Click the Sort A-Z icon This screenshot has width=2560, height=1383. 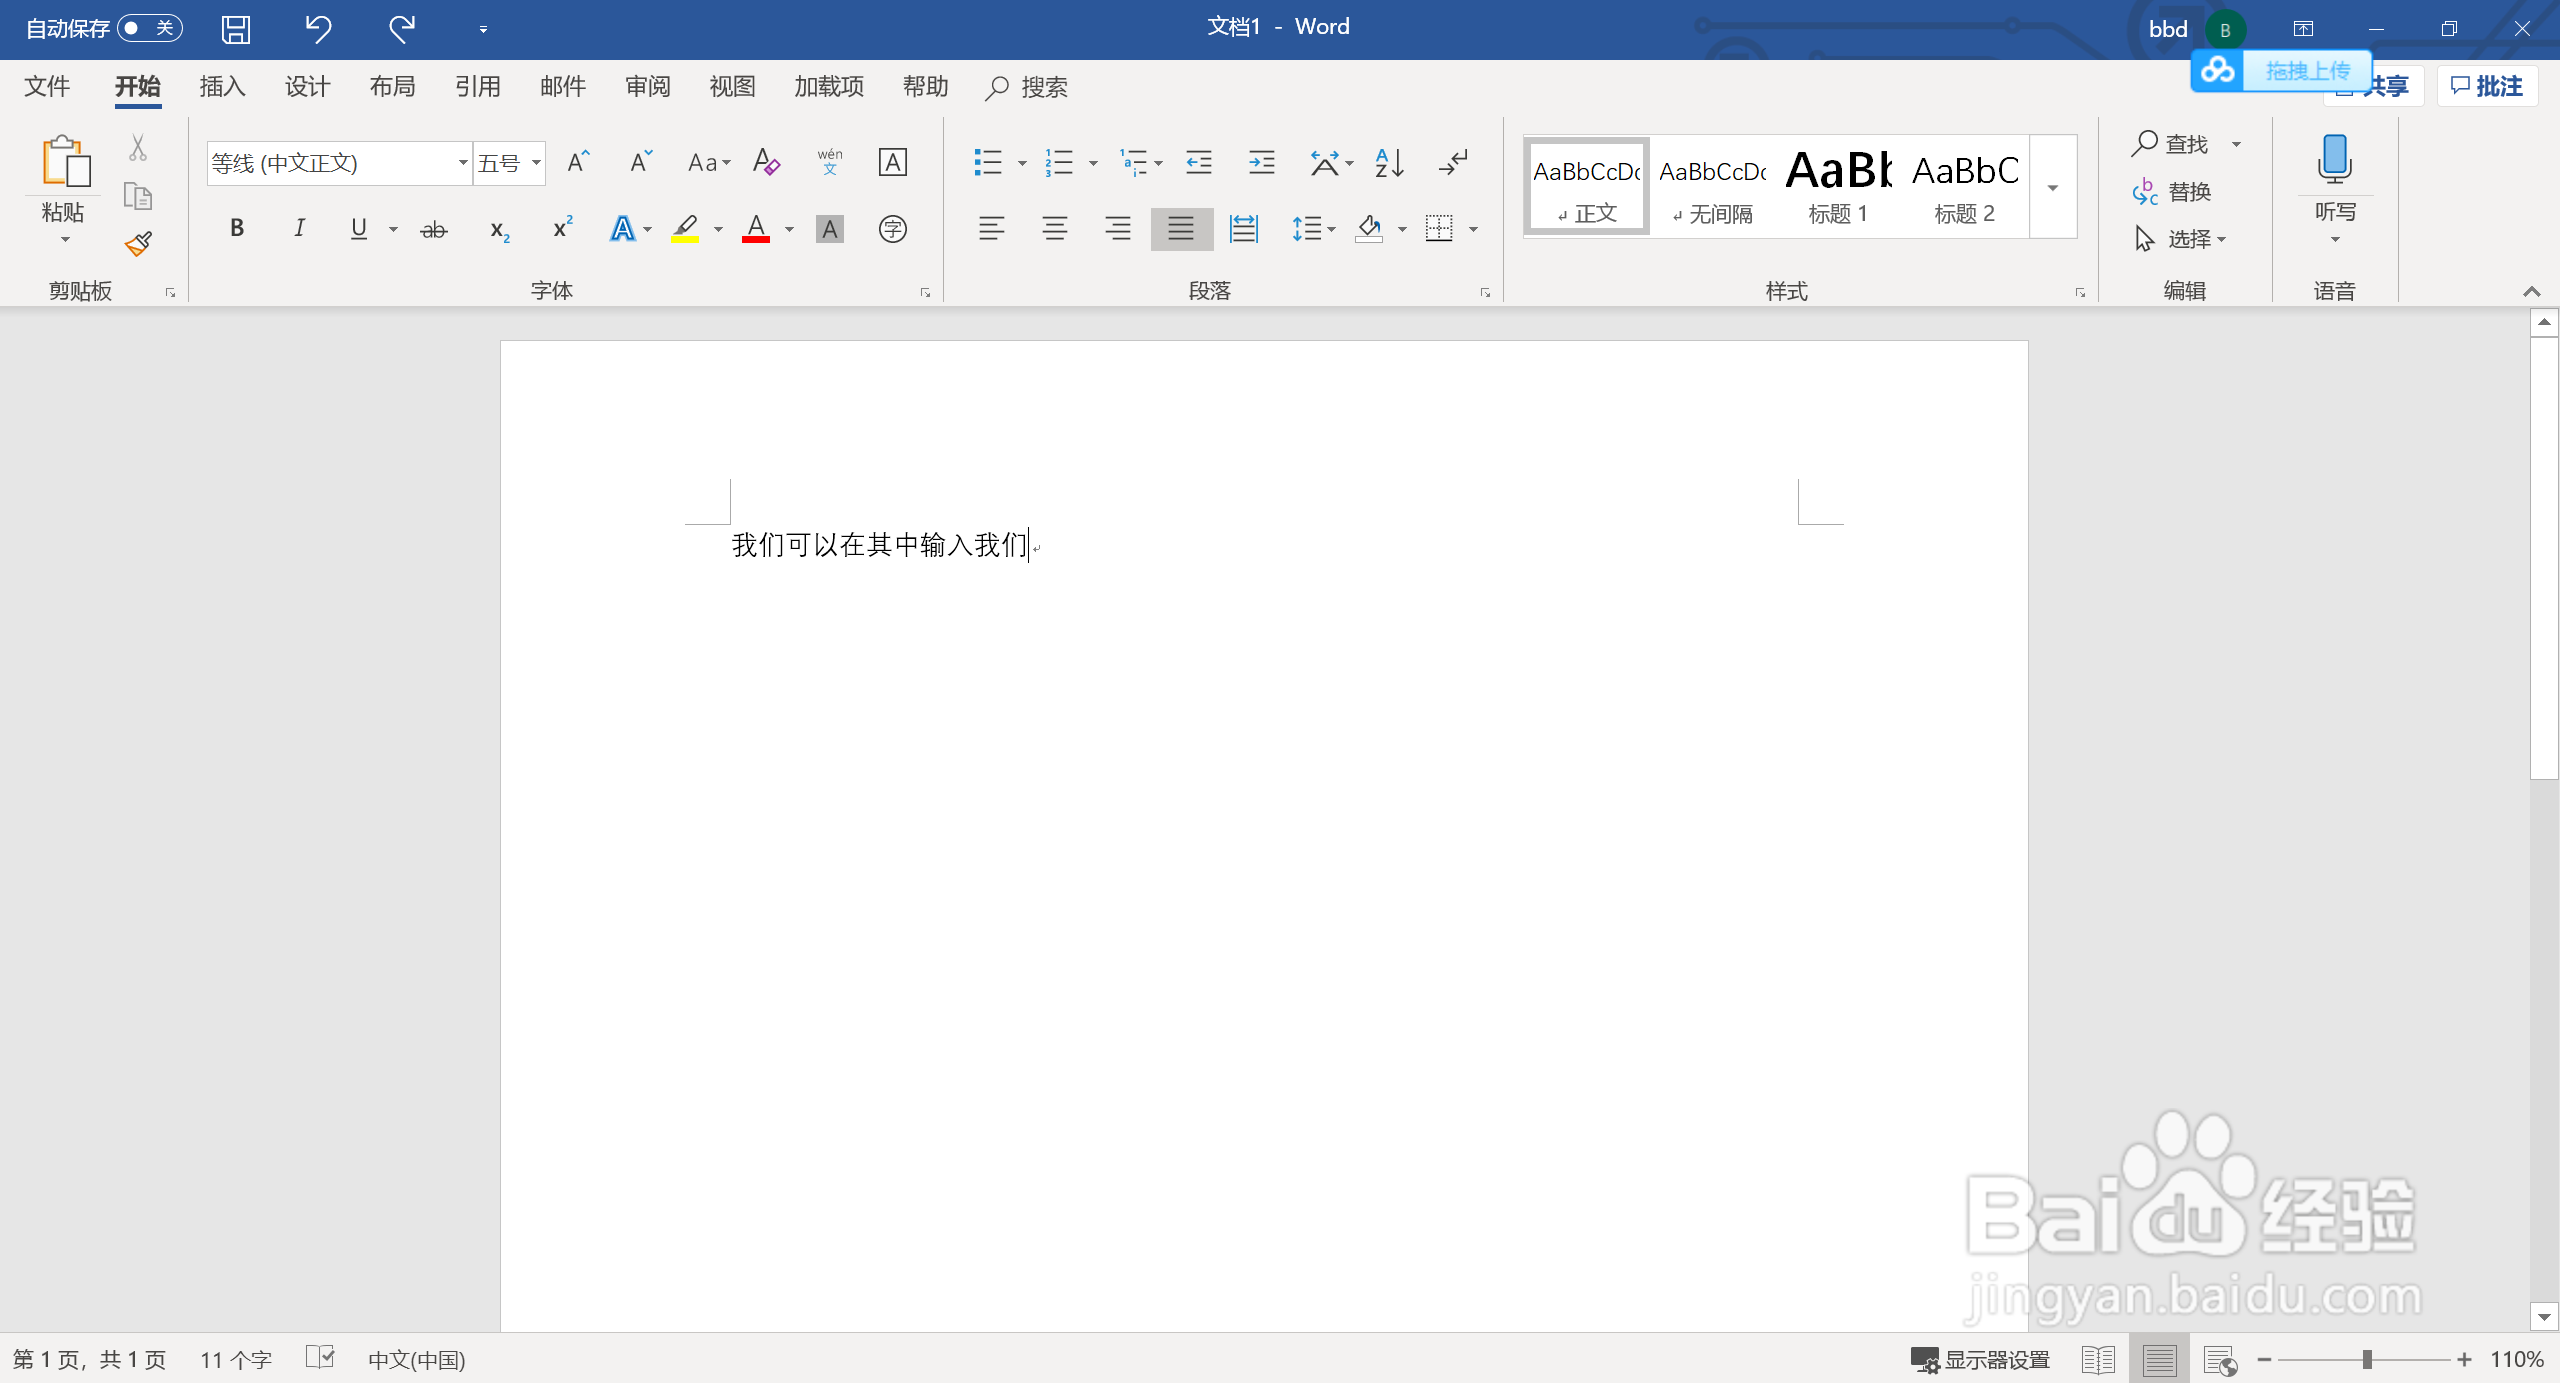coord(1389,163)
